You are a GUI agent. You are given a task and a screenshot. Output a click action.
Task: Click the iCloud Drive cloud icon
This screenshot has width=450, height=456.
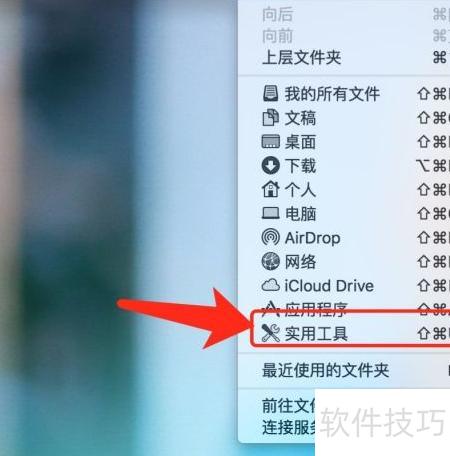click(x=270, y=285)
